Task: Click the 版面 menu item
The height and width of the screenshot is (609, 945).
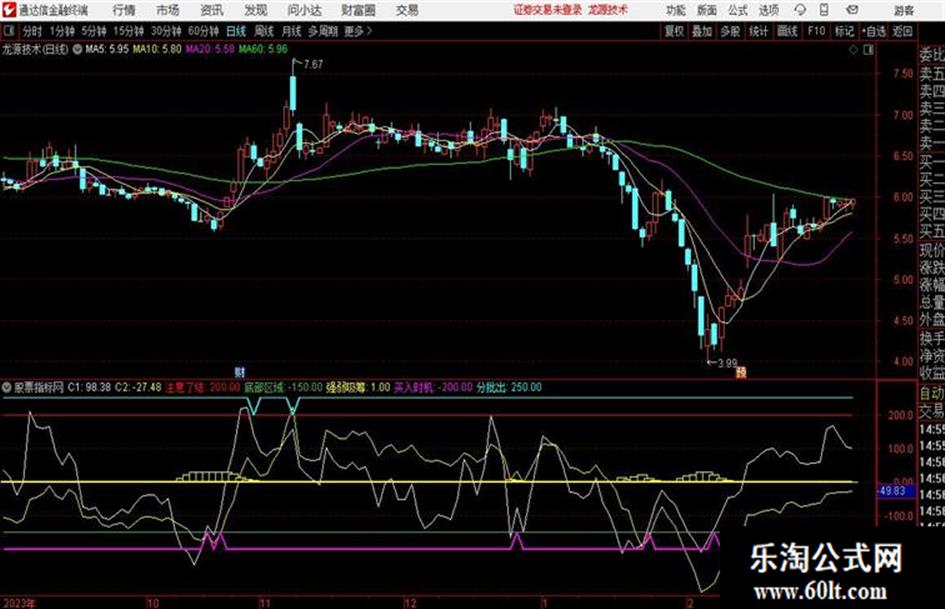Action: click(x=707, y=10)
